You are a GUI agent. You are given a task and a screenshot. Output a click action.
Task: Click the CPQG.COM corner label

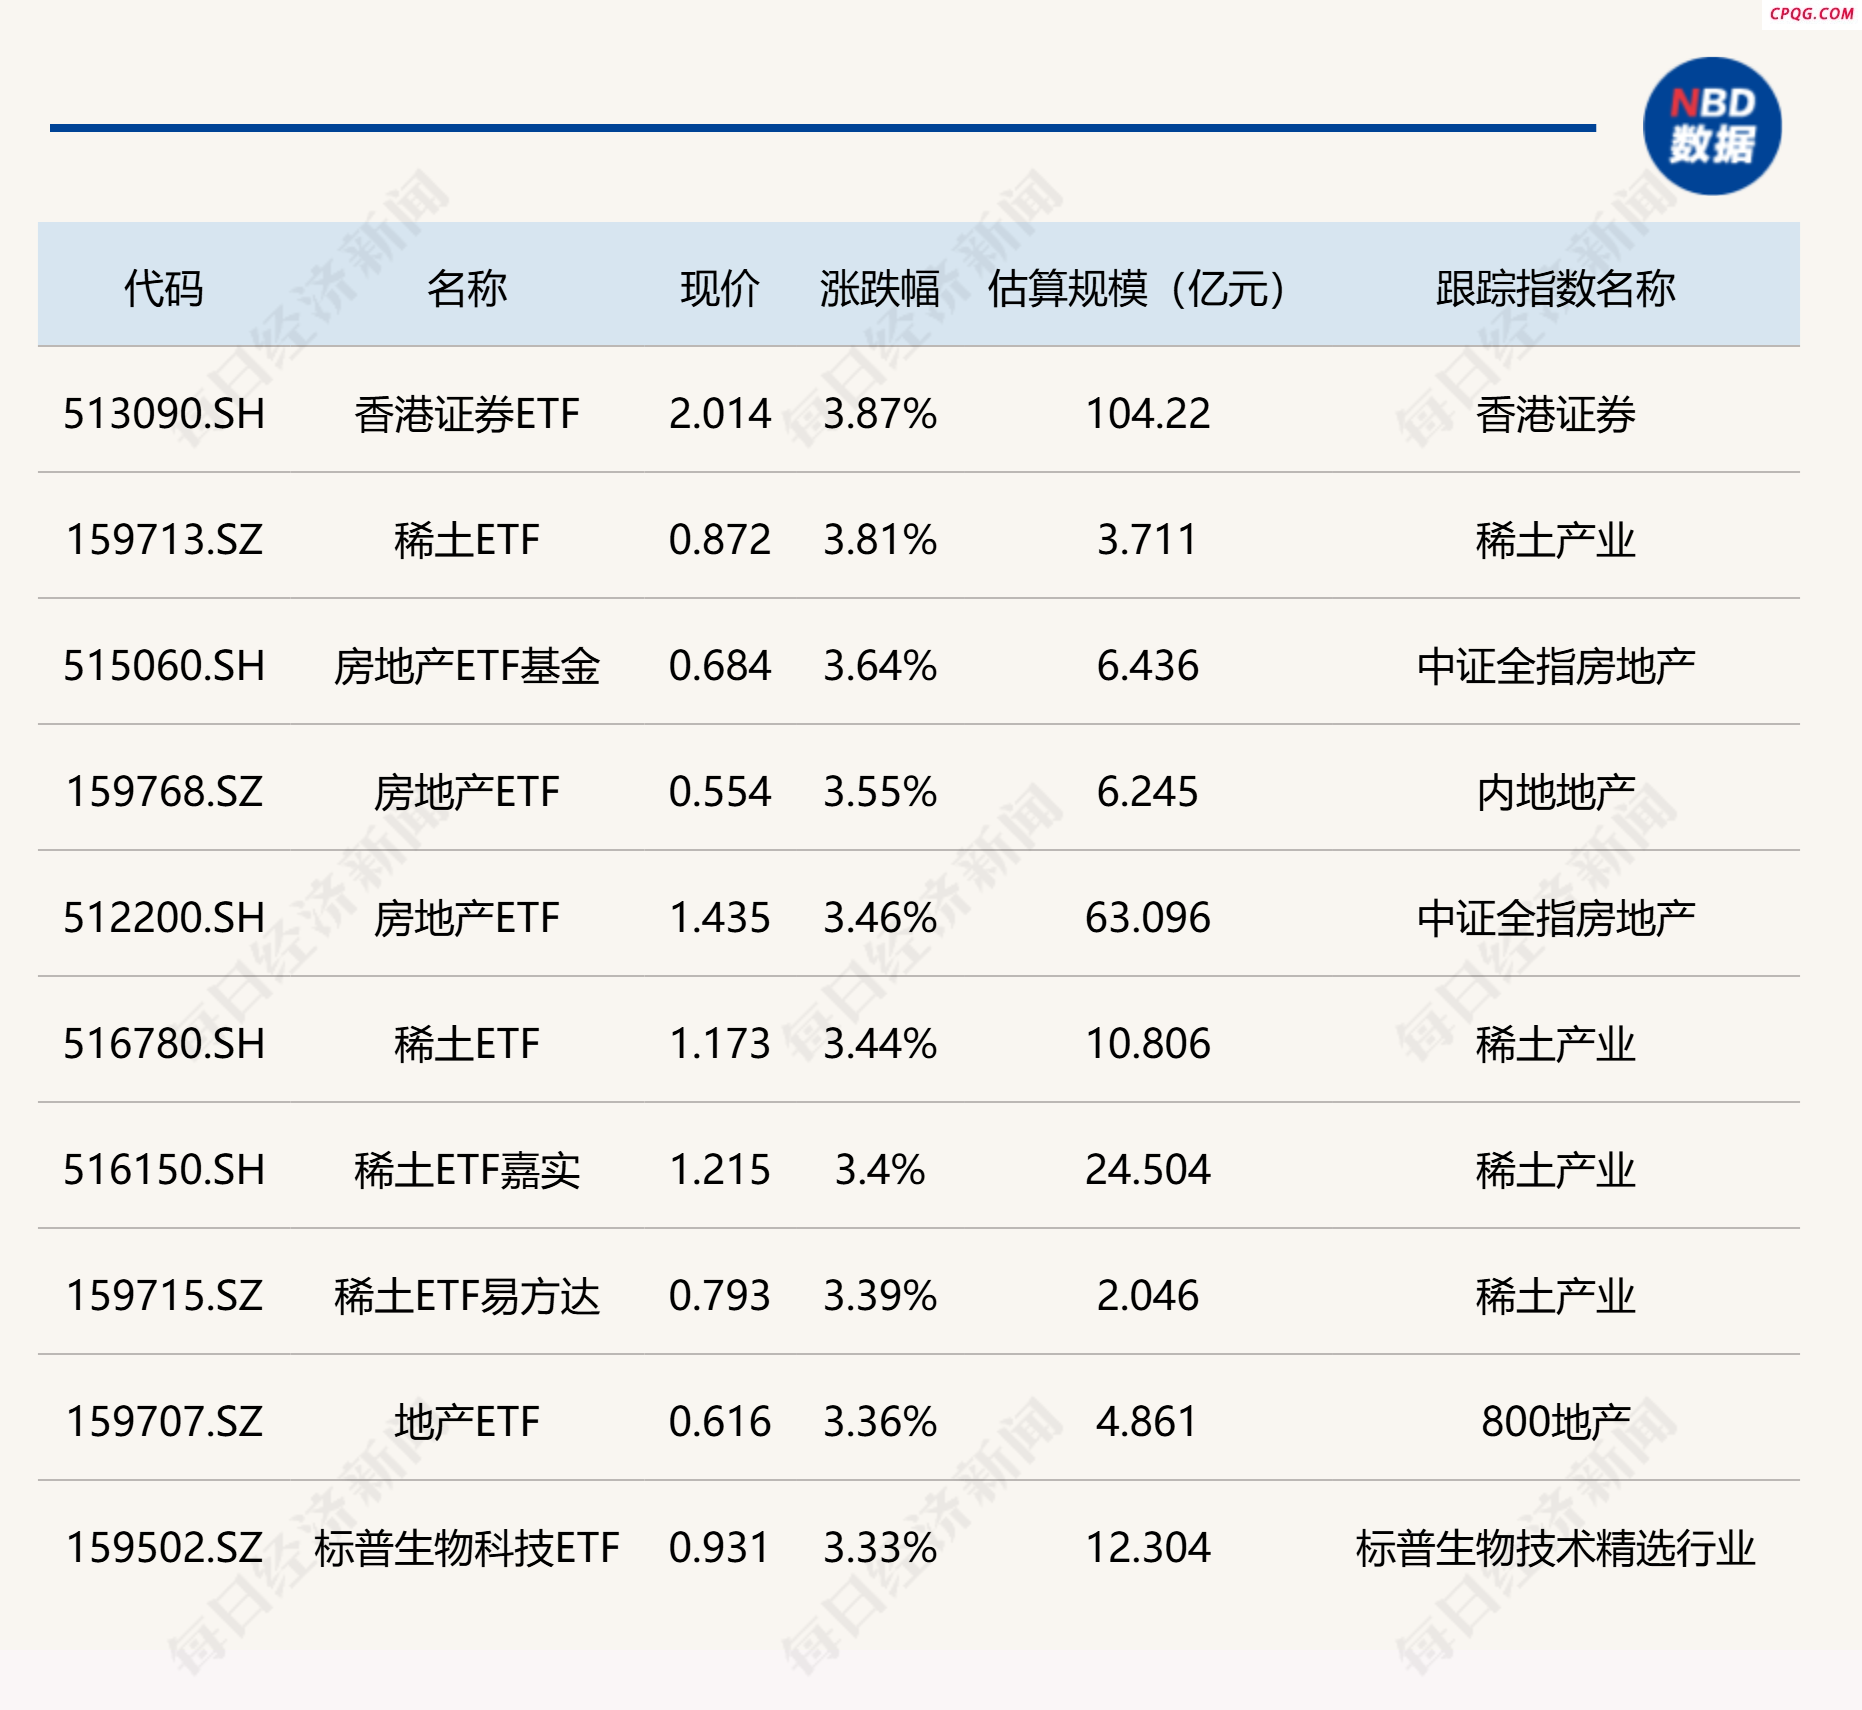click(1811, 14)
